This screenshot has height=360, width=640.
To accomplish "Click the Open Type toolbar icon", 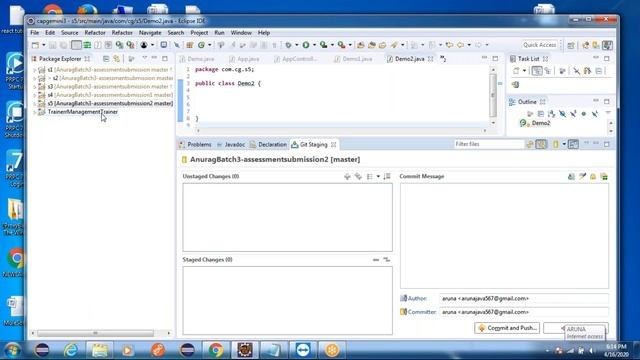I will 360,45.
